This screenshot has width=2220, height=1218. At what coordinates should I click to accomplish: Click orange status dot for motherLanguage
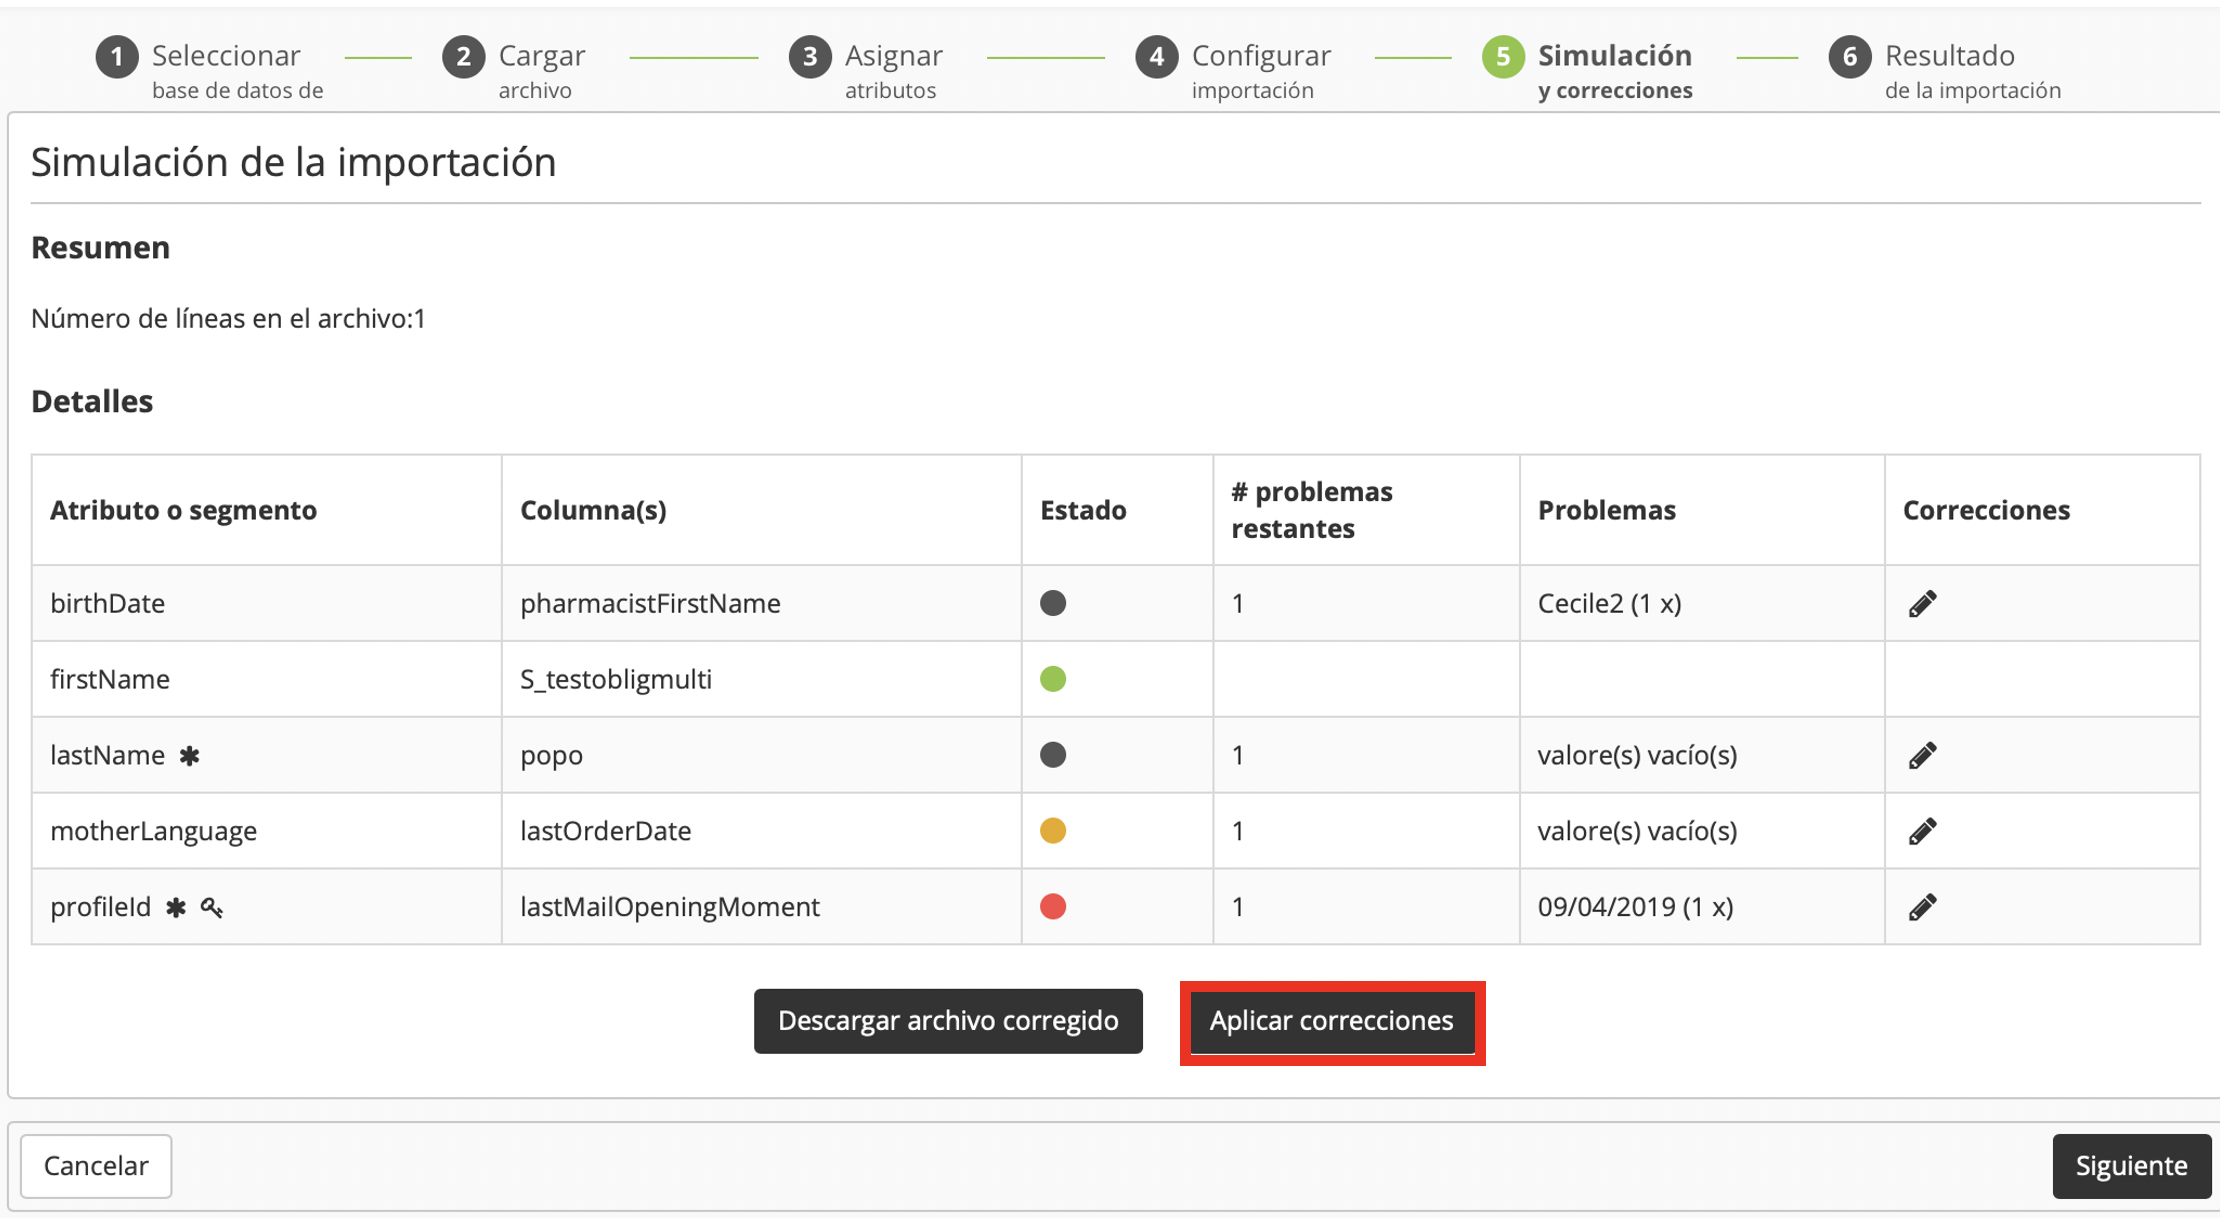coord(1053,831)
